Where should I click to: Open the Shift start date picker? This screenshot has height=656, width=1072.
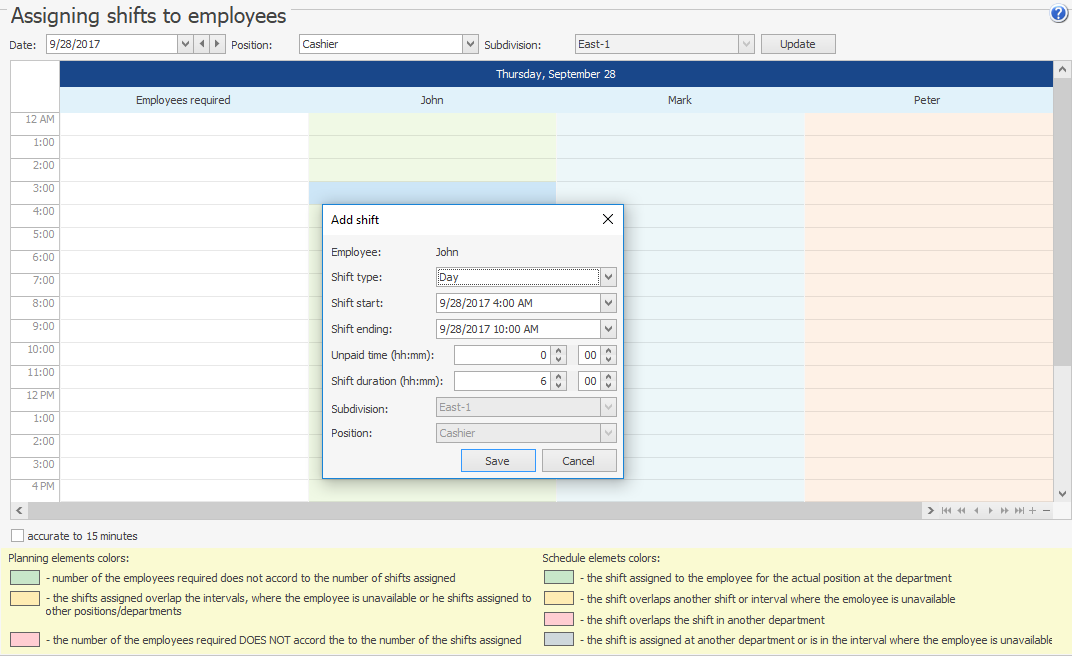pyautogui.click(x=609, y=303)
